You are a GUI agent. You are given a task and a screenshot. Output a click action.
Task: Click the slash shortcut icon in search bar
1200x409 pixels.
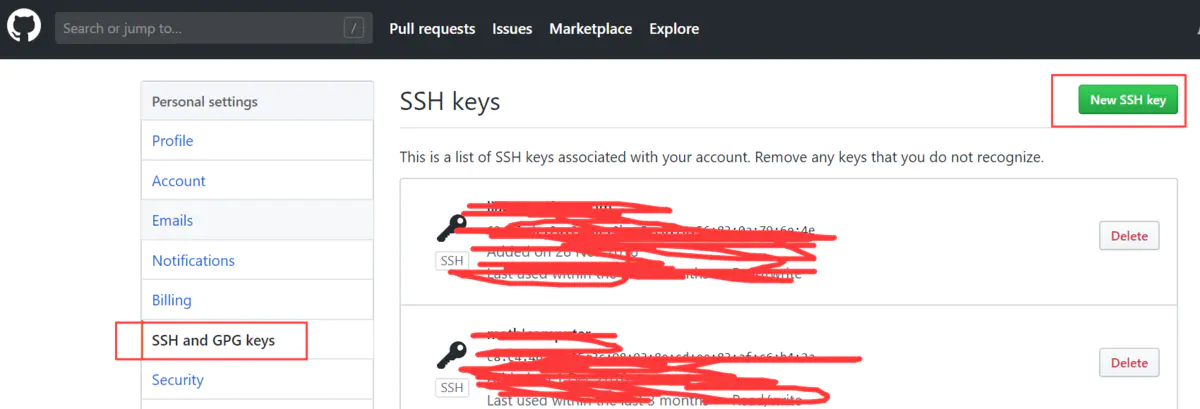354,28
